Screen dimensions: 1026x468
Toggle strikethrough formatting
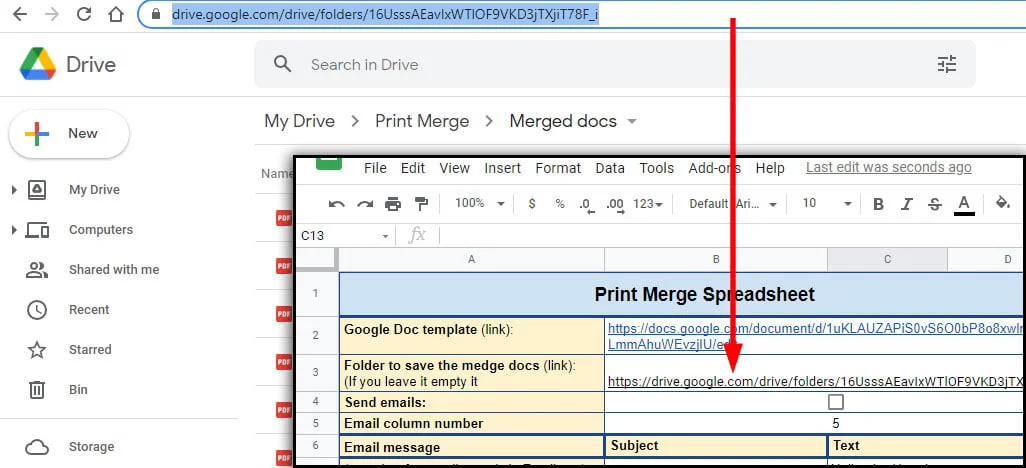tap(934, 204)
